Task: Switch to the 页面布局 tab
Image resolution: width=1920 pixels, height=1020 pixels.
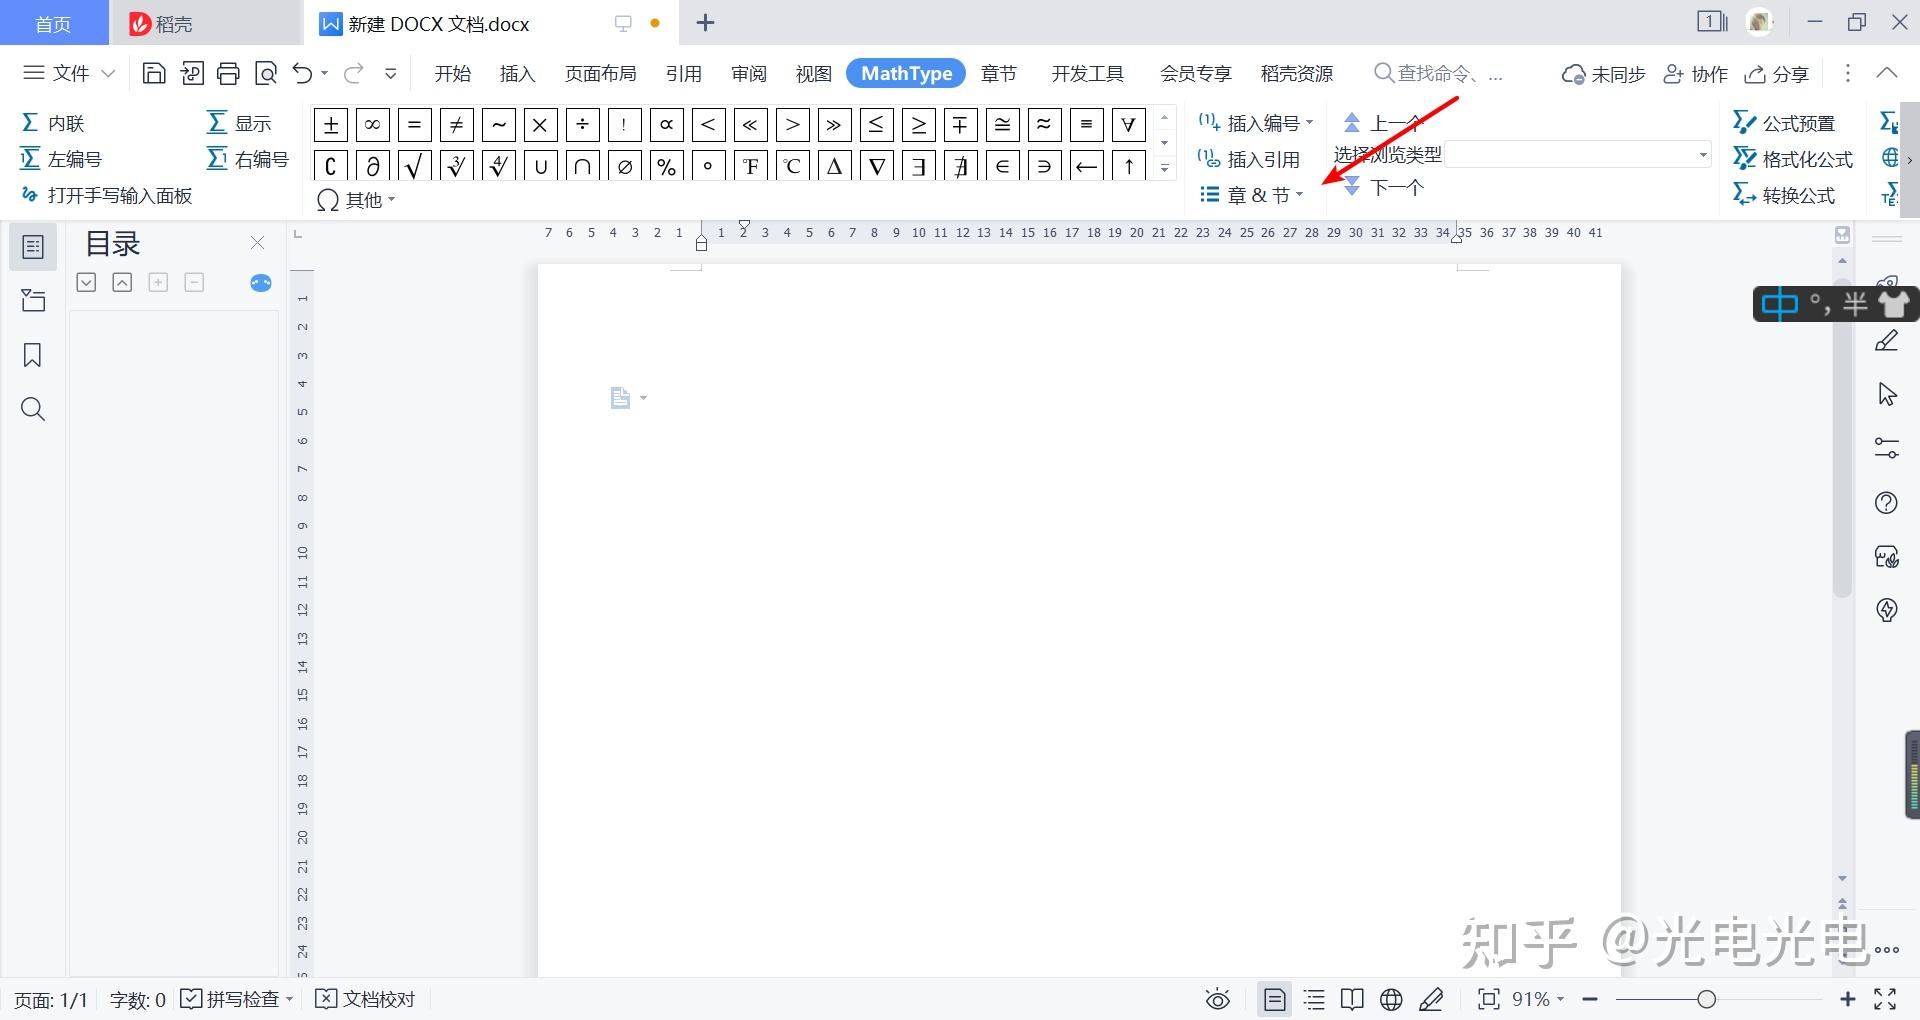Action: click(600, 73)
